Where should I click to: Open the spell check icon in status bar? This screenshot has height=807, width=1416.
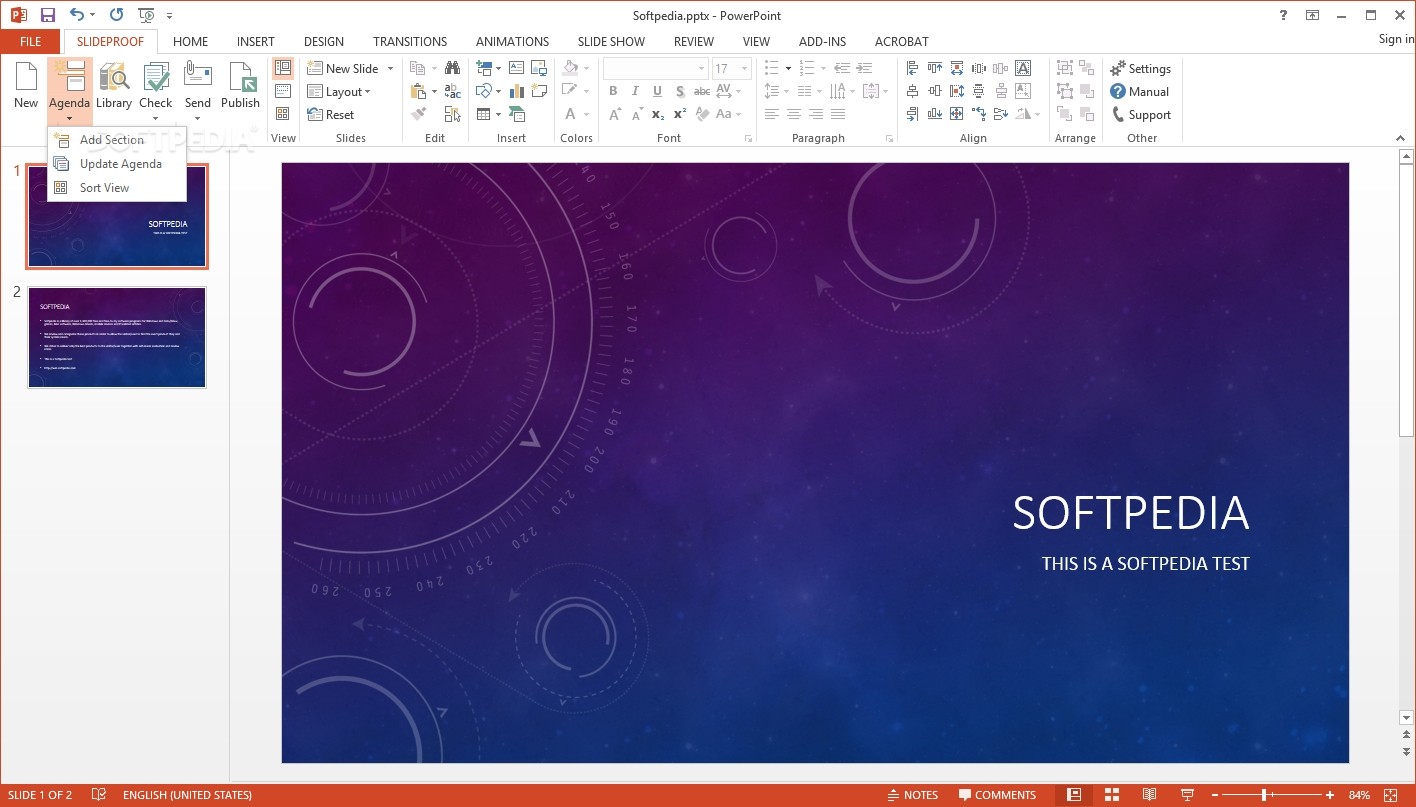(x=99, y=795)
